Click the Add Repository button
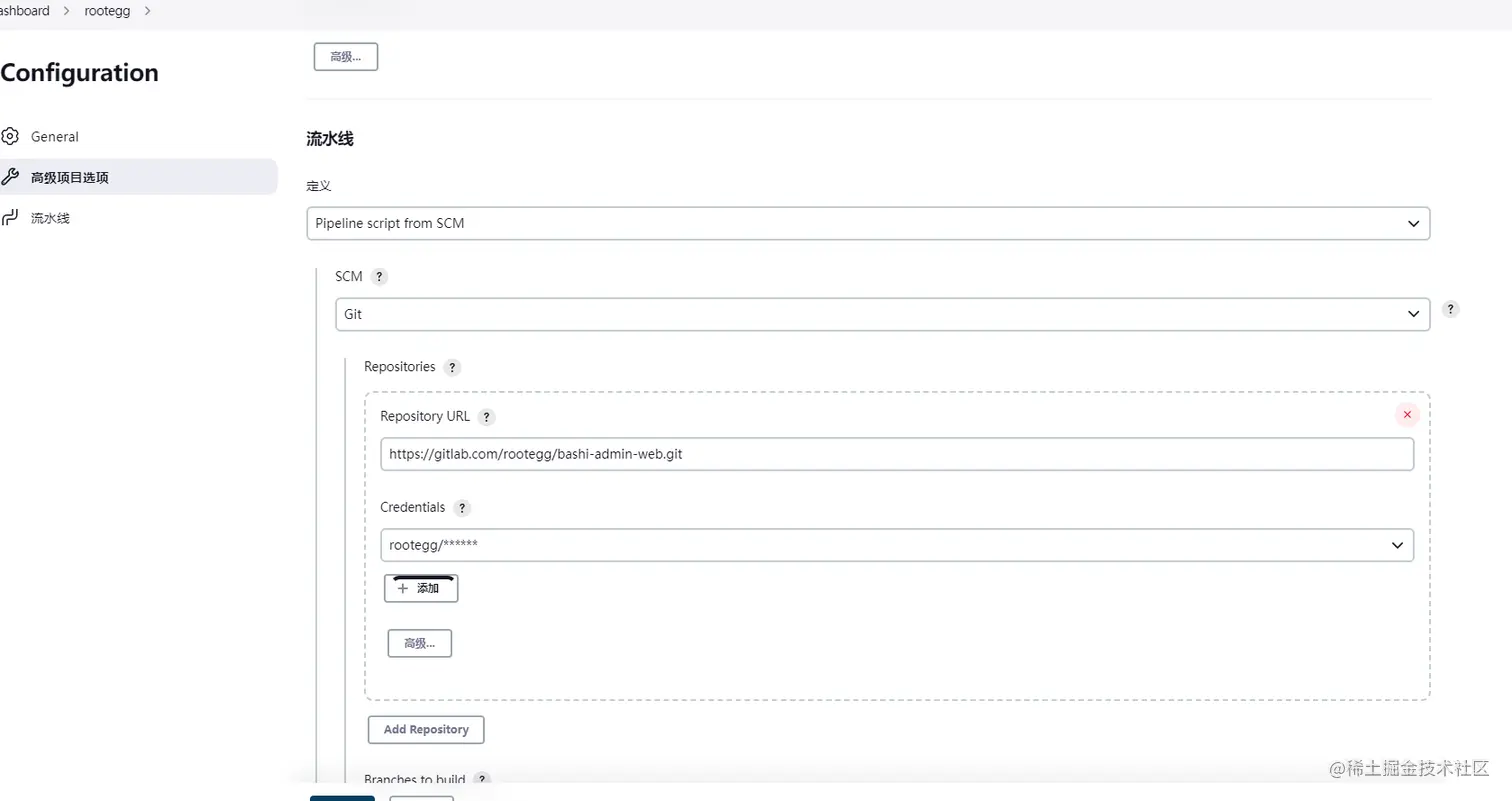 [x=426, y=730]
